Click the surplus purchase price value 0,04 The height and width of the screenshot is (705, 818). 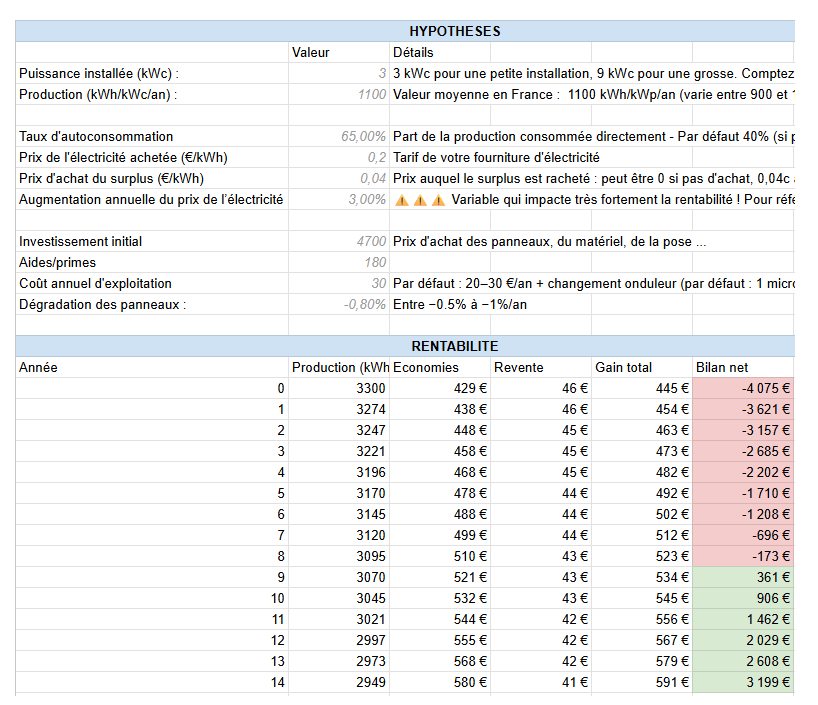point(339,178)
